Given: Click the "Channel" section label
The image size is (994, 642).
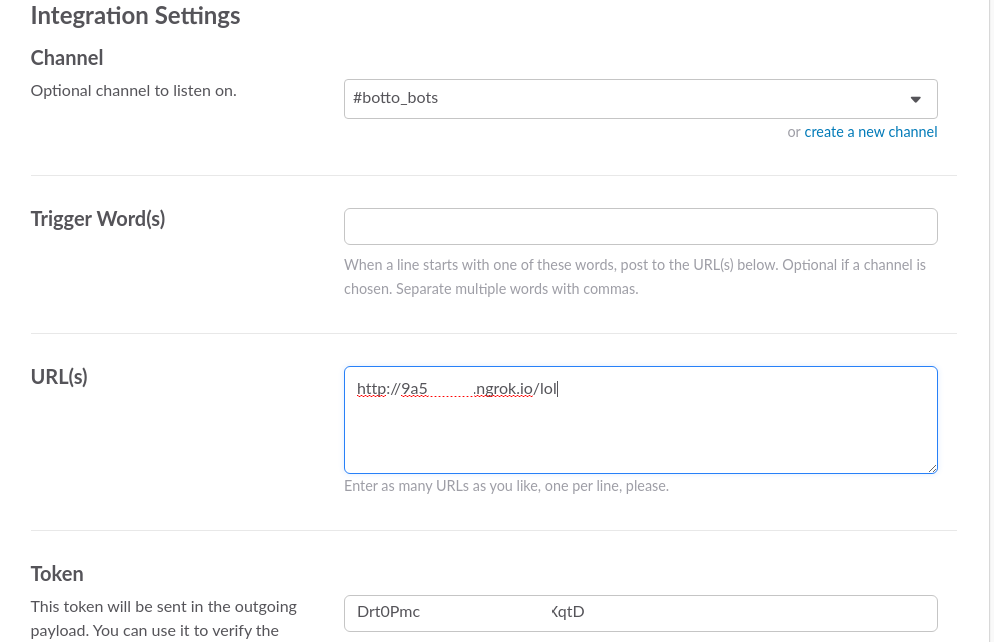Looking at the screenshot, I should click(x=67, y=58).
